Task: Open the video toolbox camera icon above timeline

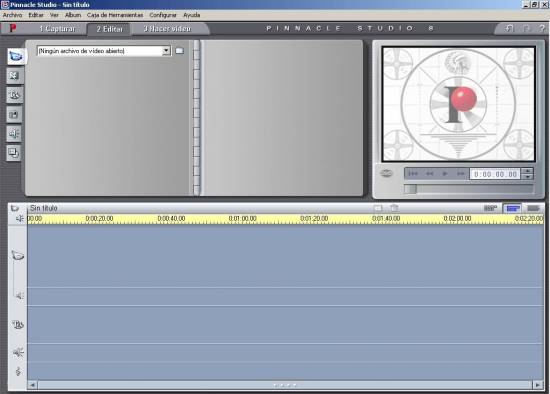Action: coord(15,208)
